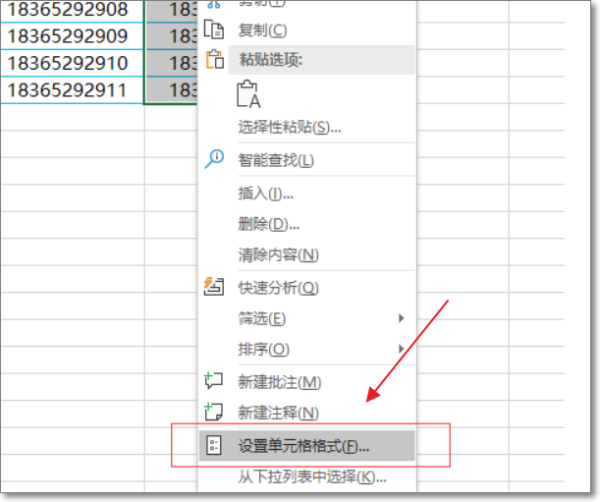Select 复制(C) from the context menu
The height and width of the screenshot is (502, 600).
pos(307,30)
